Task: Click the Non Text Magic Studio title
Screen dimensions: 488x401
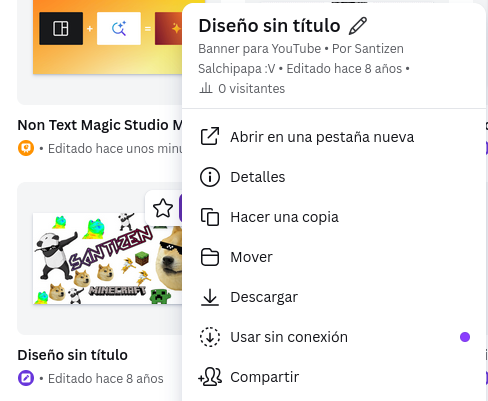Action: click(100, 125)
